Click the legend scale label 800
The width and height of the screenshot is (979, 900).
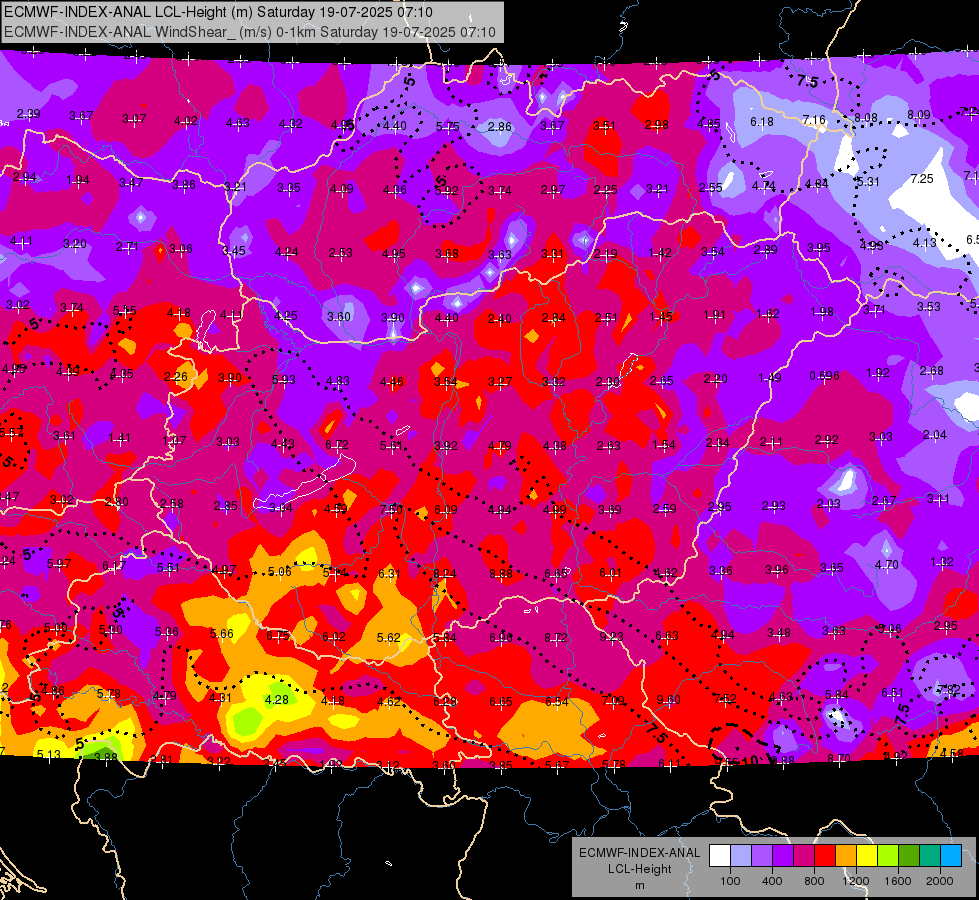click(814, 881)
